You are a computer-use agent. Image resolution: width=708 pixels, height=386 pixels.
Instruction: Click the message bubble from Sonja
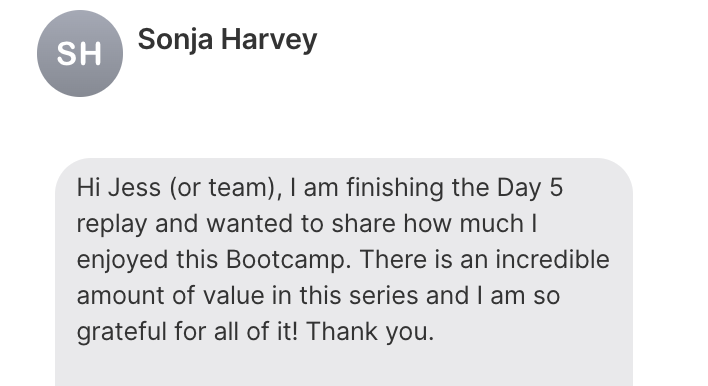point(344,272)
